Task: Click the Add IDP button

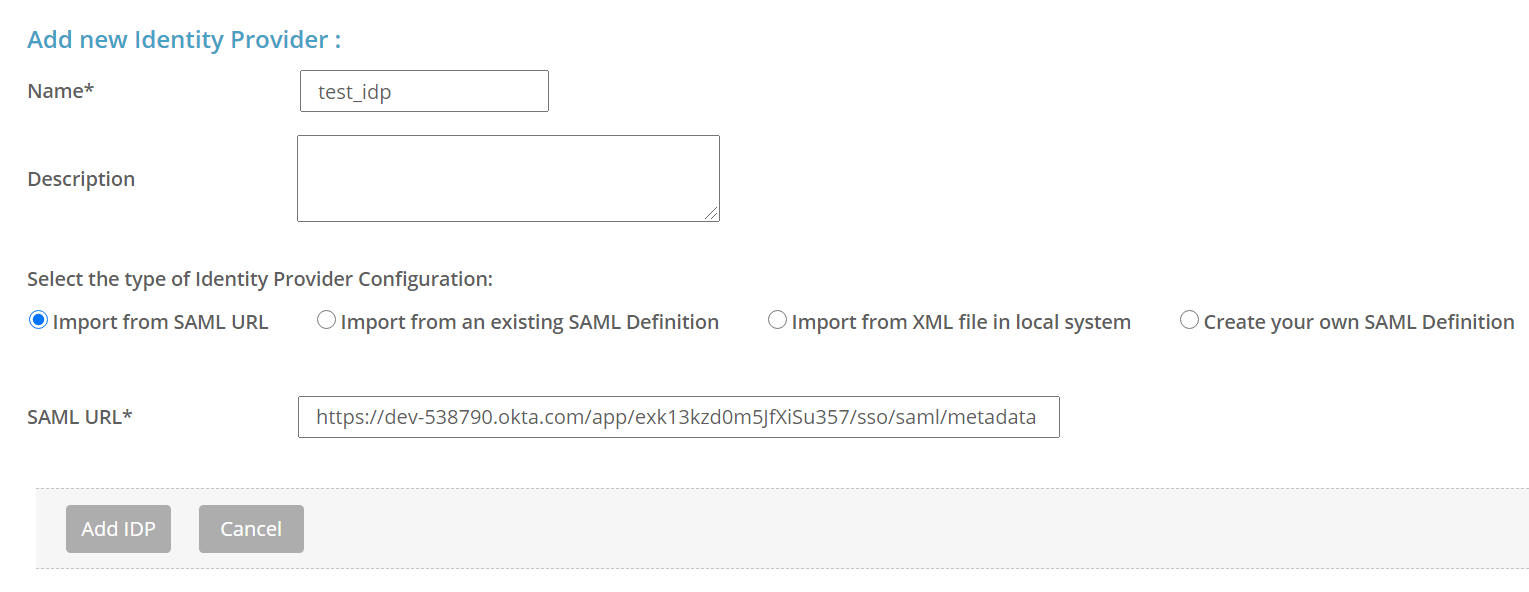Action: [118, 528]
